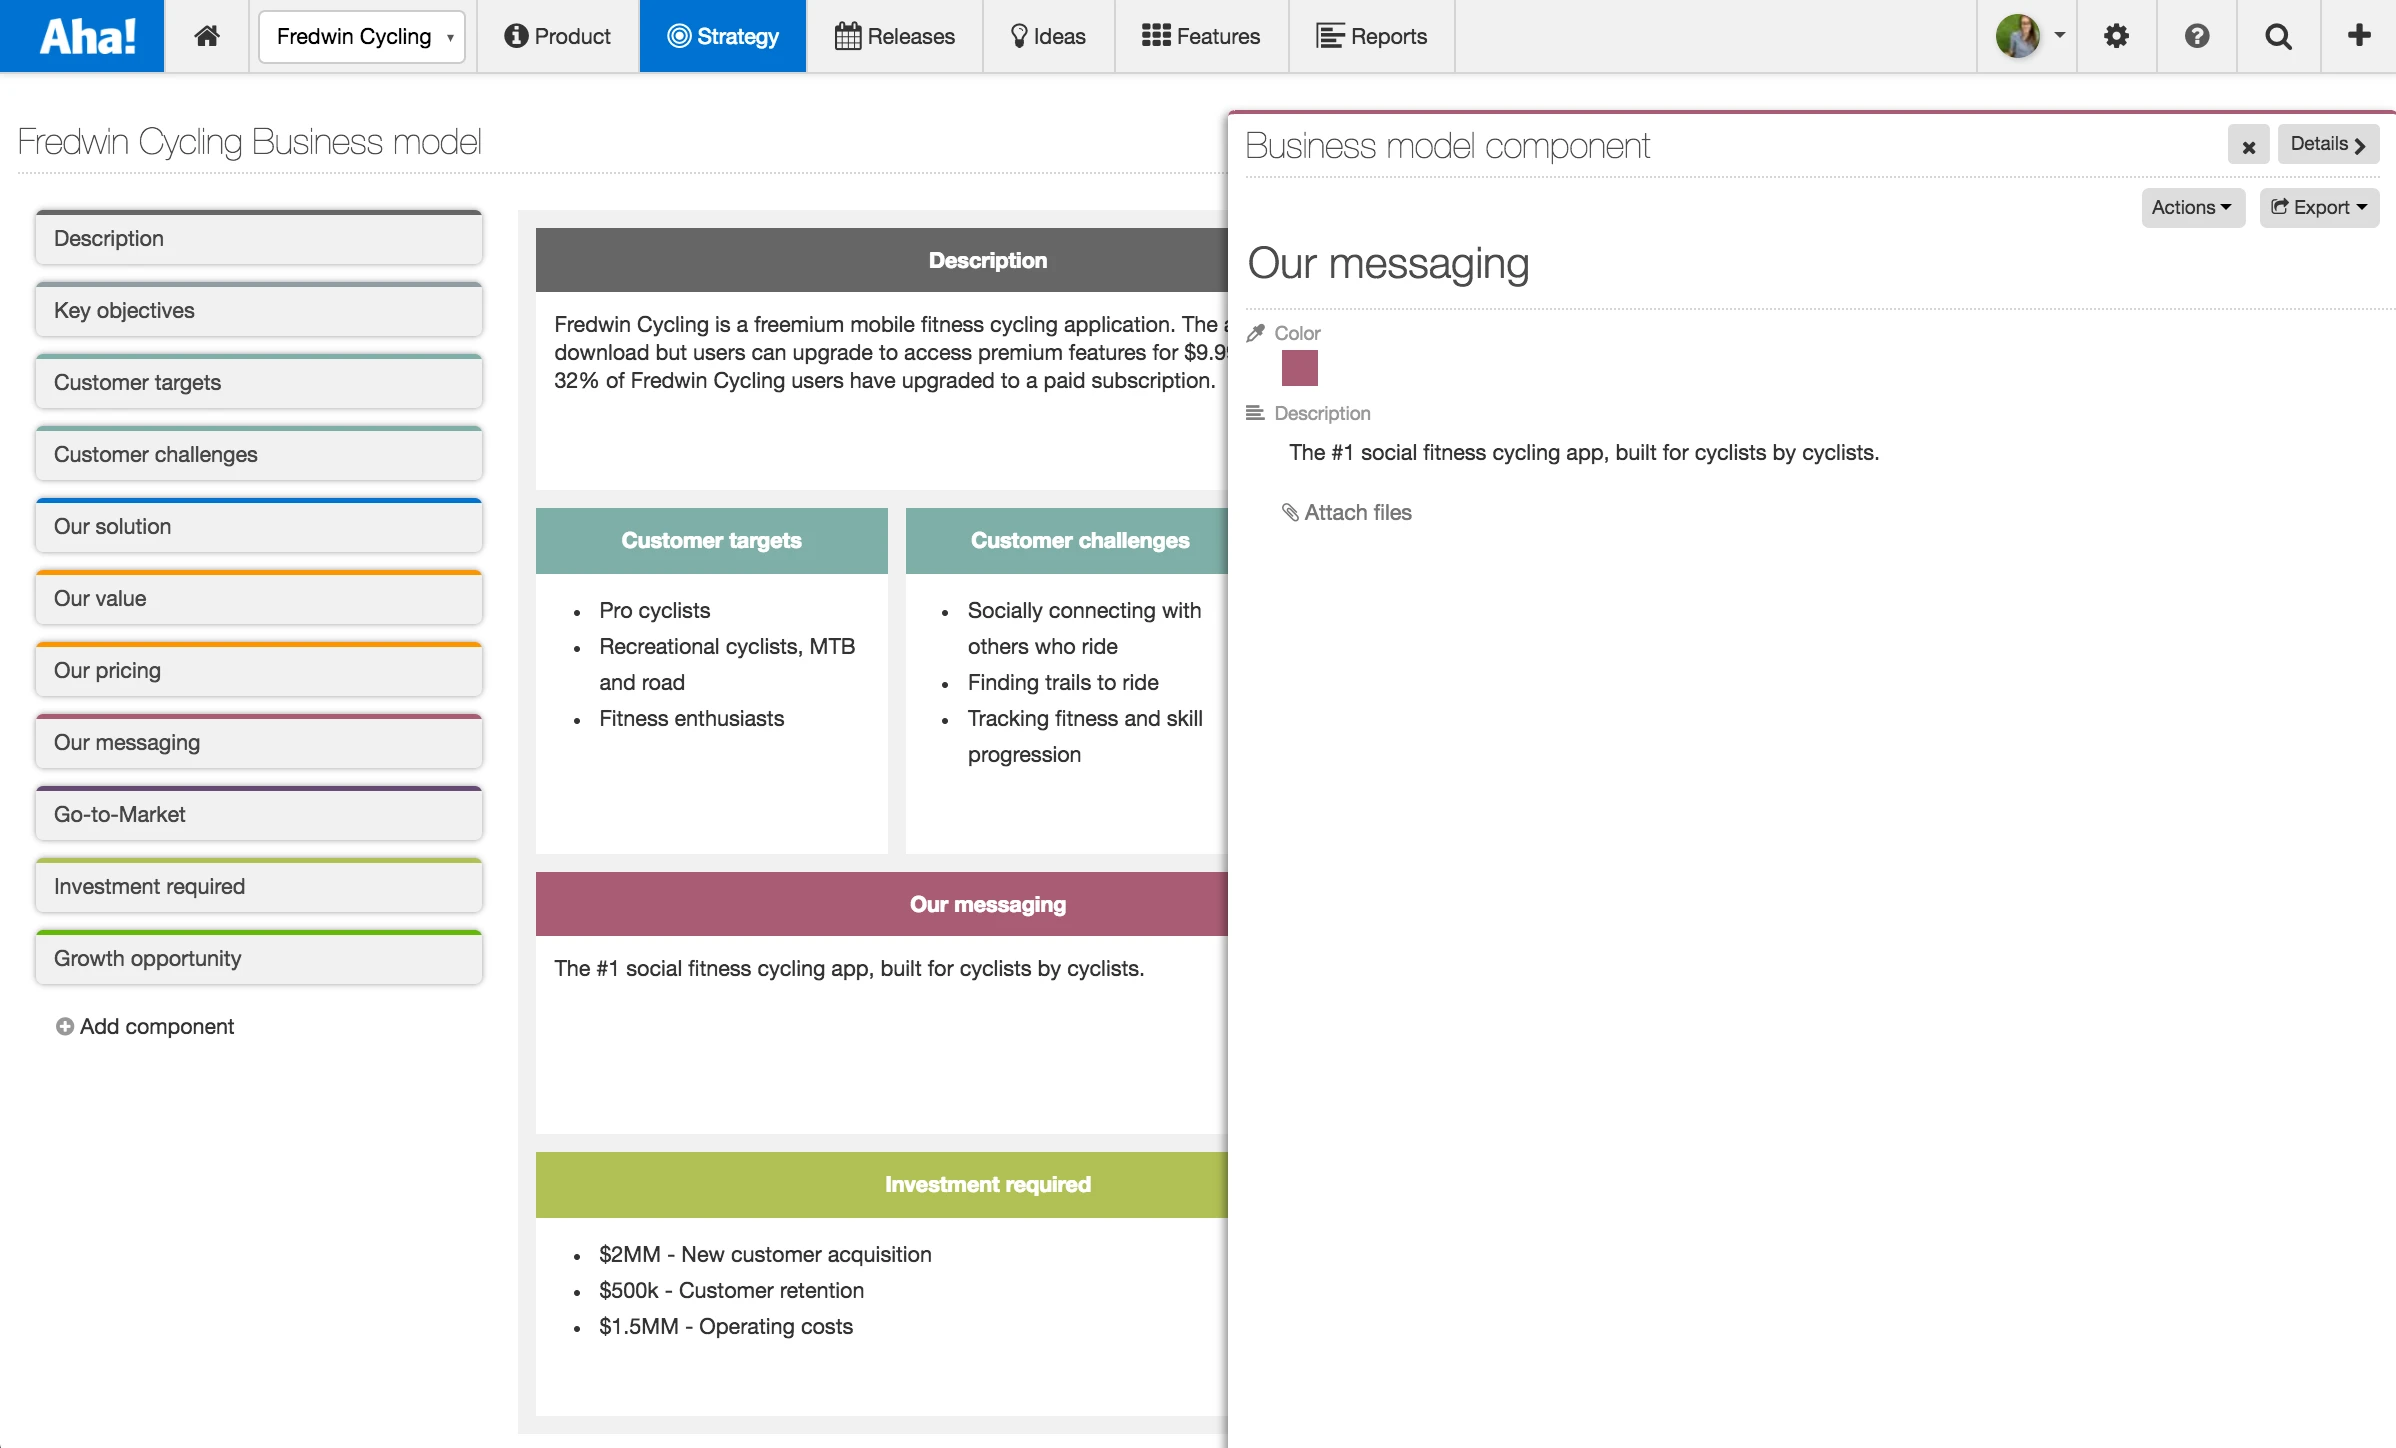This screenshot has width=2396, height=1448.
Task: Open the help question mark icon
Action: 2196,36
